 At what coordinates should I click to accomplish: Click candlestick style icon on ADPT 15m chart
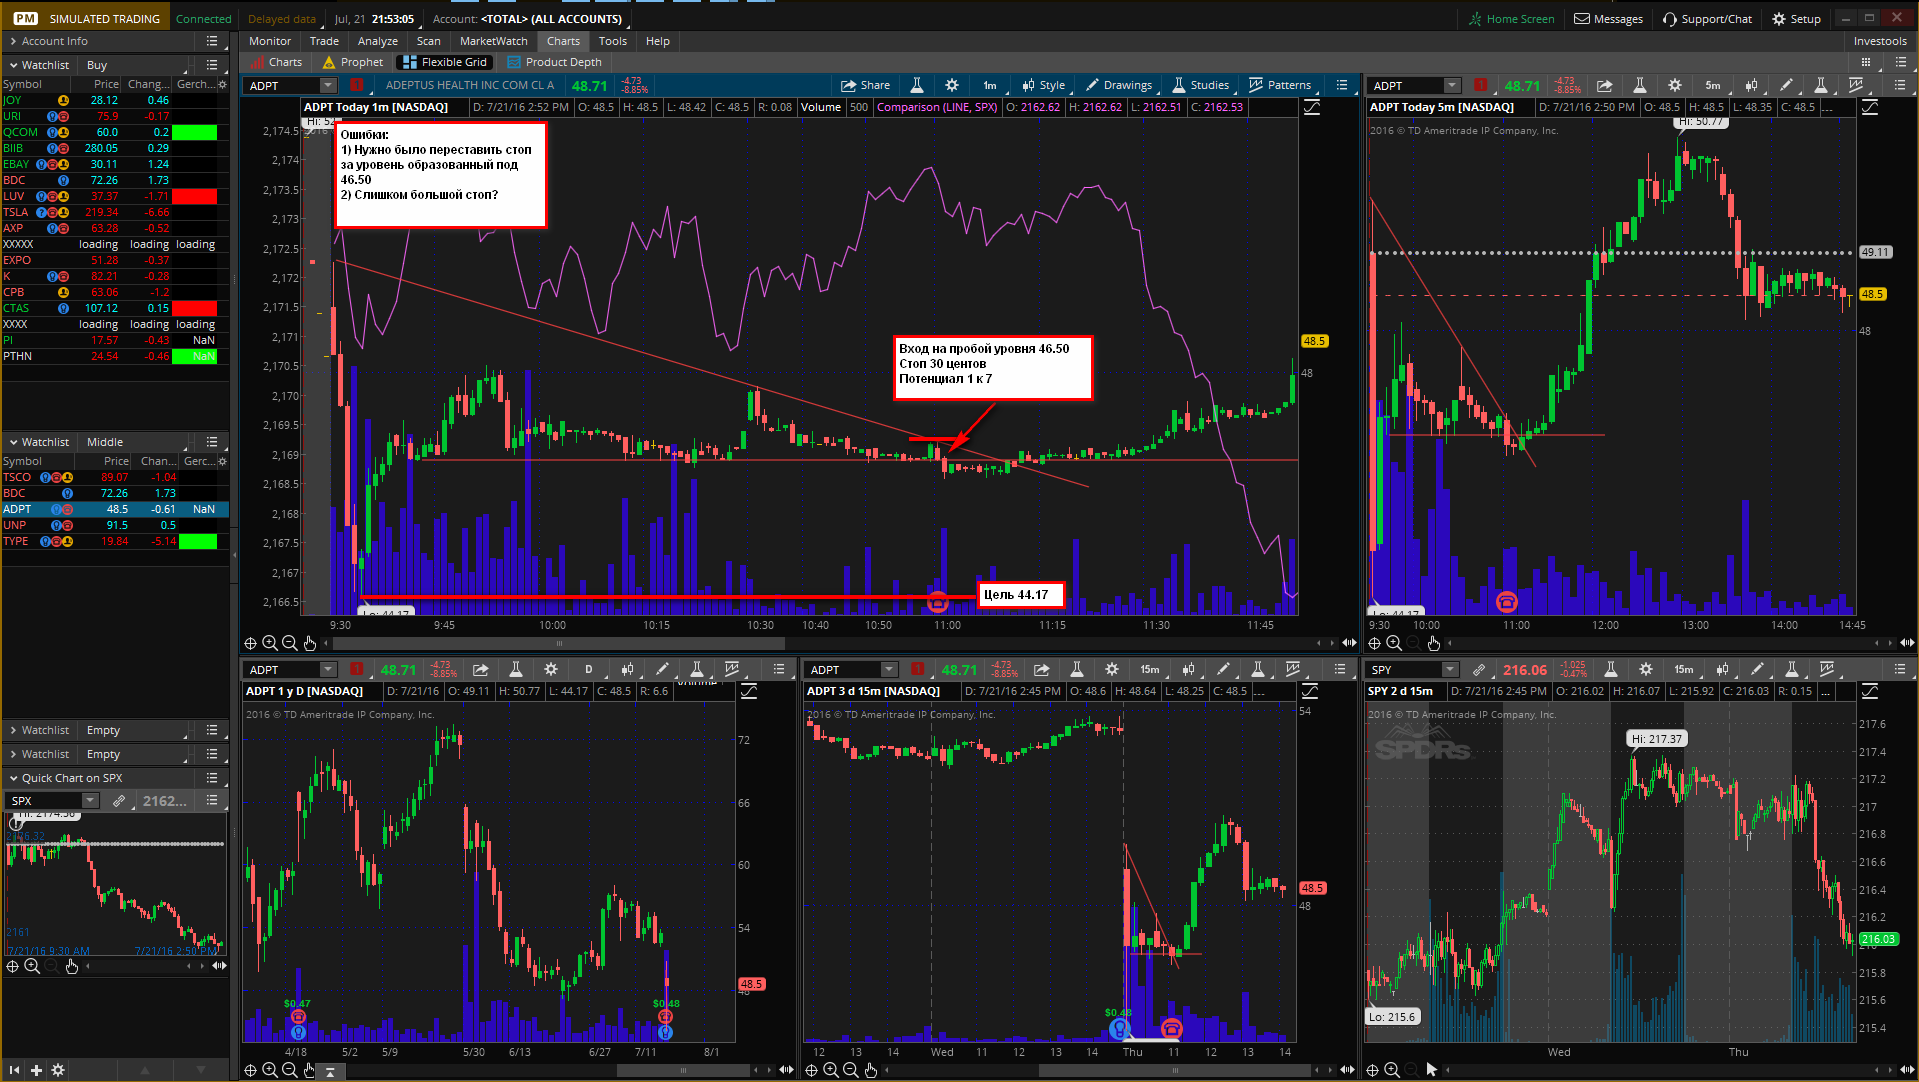(1187, 669)
